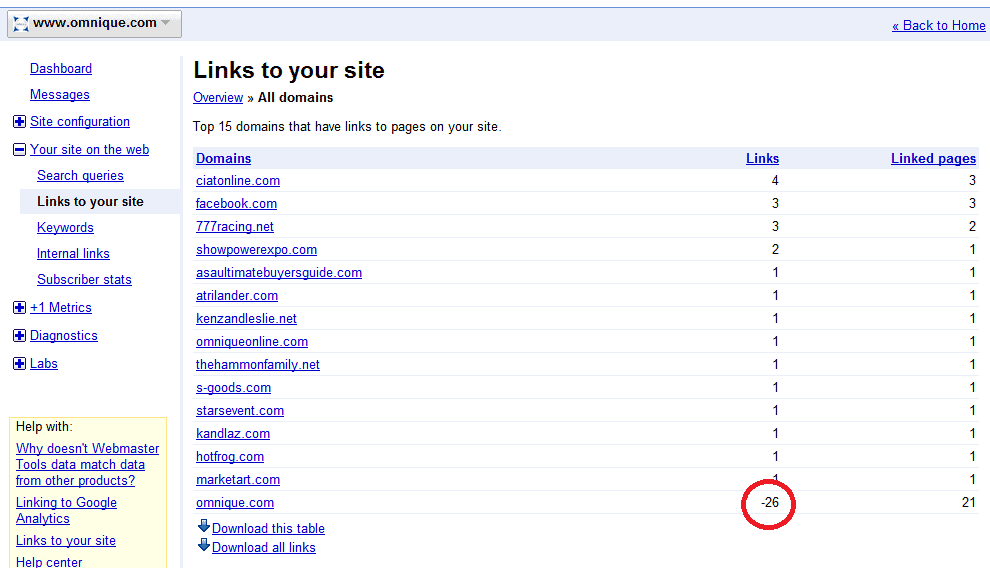
Task: Click the download arrow icon beside Download this table
Action: (204, 527)
